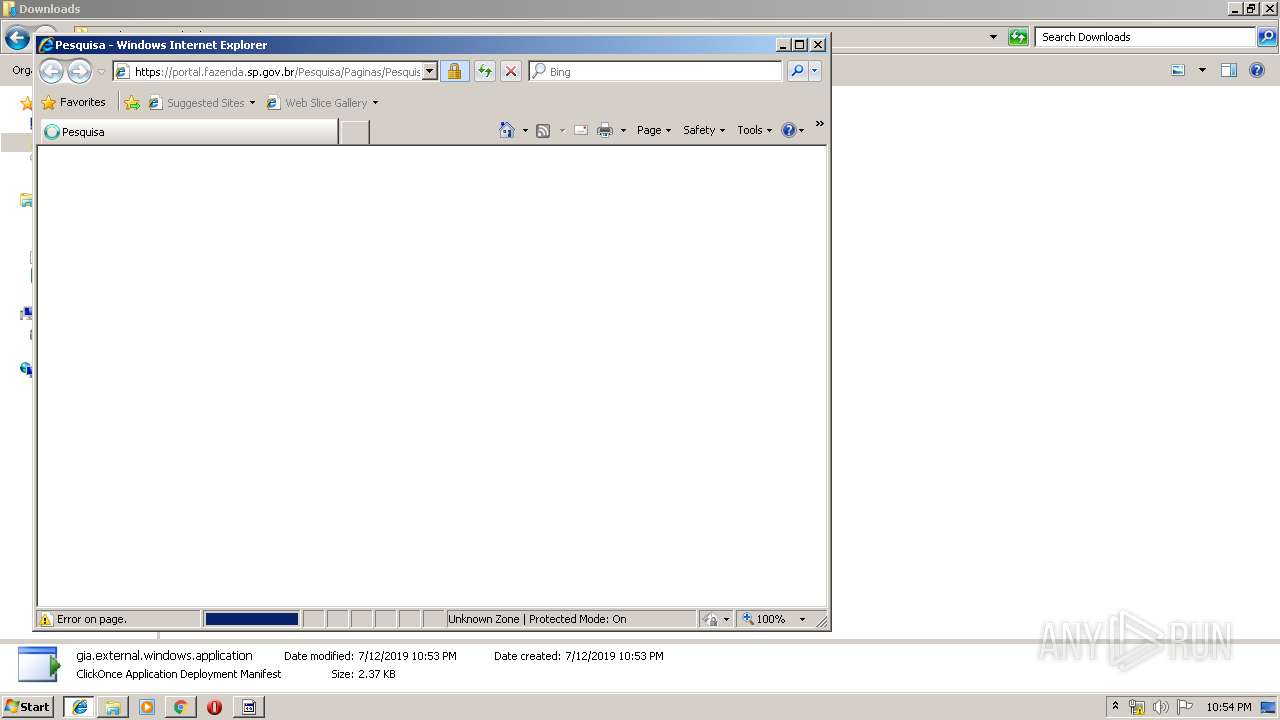The width and height of the screenshot is (1280, 720).
Task: Open Windows Explorer from the taskbar
Action: (x=113, y=707)
